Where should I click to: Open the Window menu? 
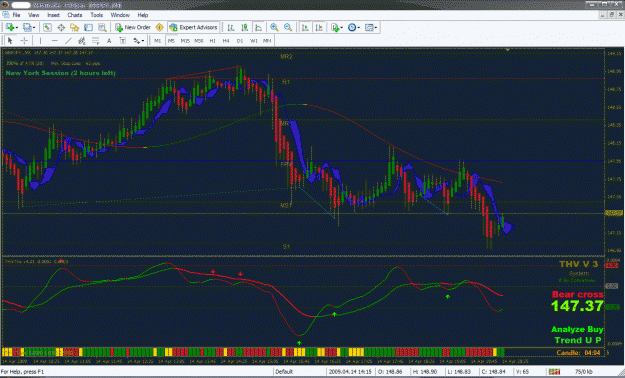coord(120,15)
